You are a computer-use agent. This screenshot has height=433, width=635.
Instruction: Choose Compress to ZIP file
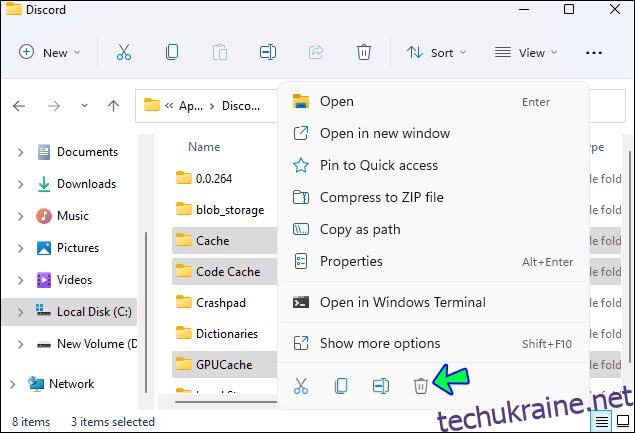(433, 197)
